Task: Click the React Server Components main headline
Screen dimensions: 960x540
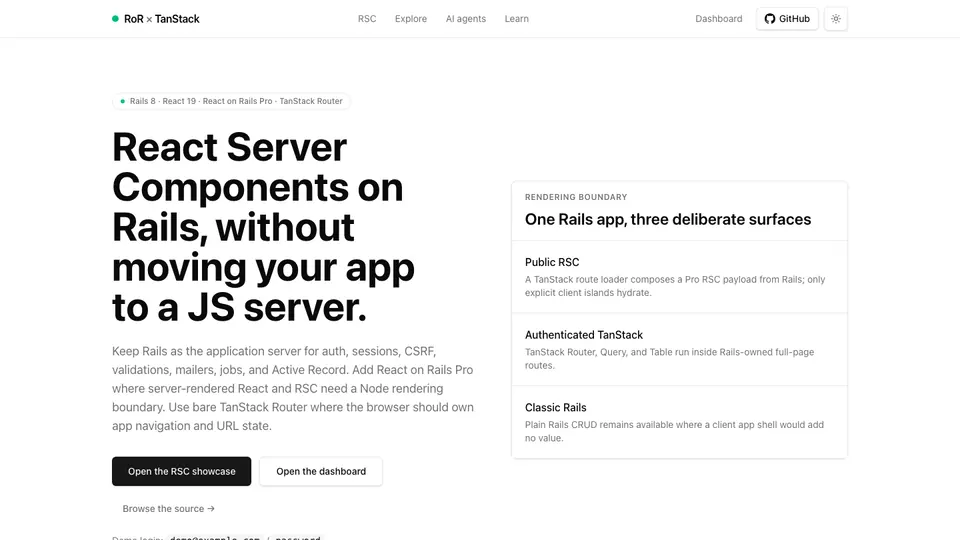Action: pyautogui.click(x=263, y=227)
